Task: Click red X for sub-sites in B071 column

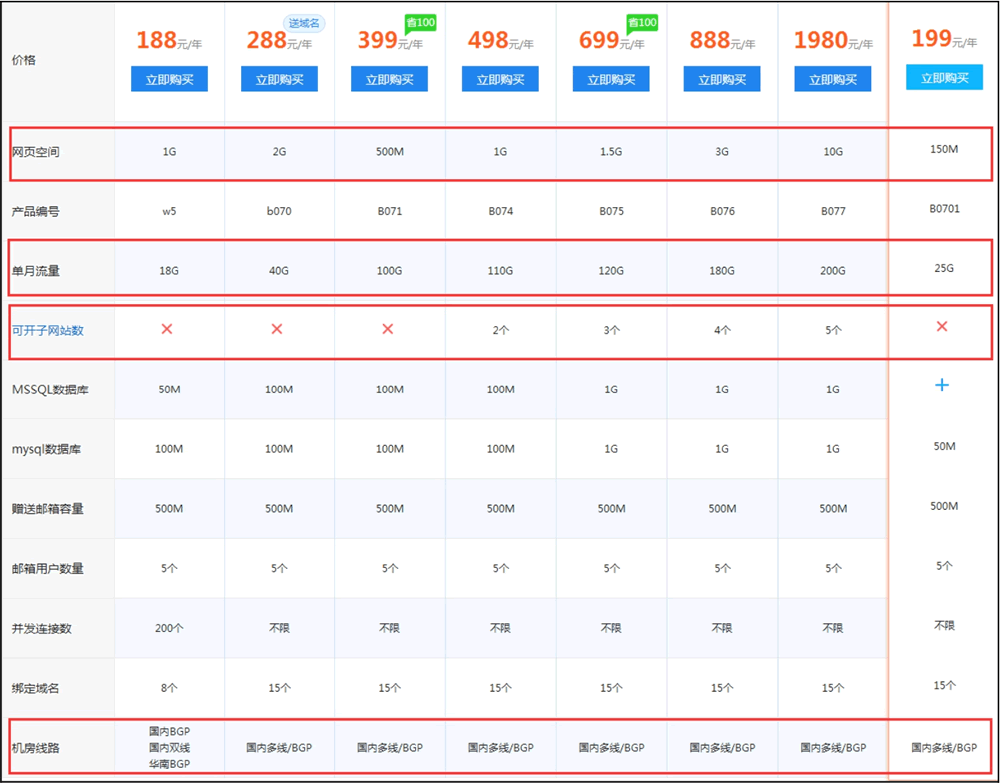Action: [388, 329]
